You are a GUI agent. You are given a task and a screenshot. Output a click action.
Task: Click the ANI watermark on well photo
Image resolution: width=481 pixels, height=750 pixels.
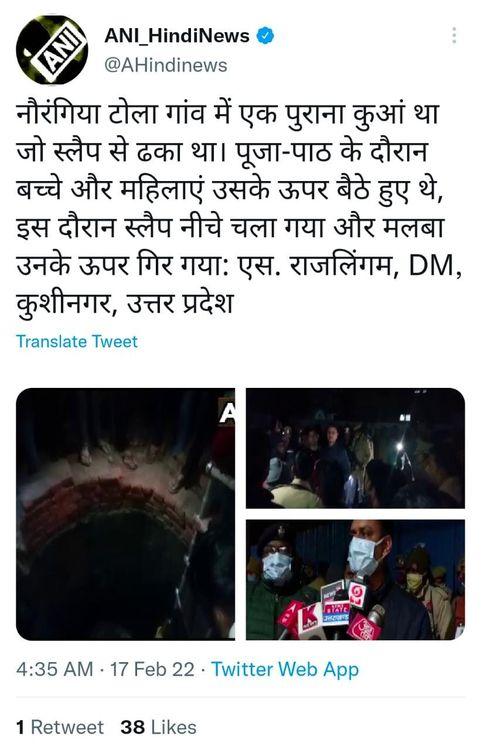[x=227, y=412]
